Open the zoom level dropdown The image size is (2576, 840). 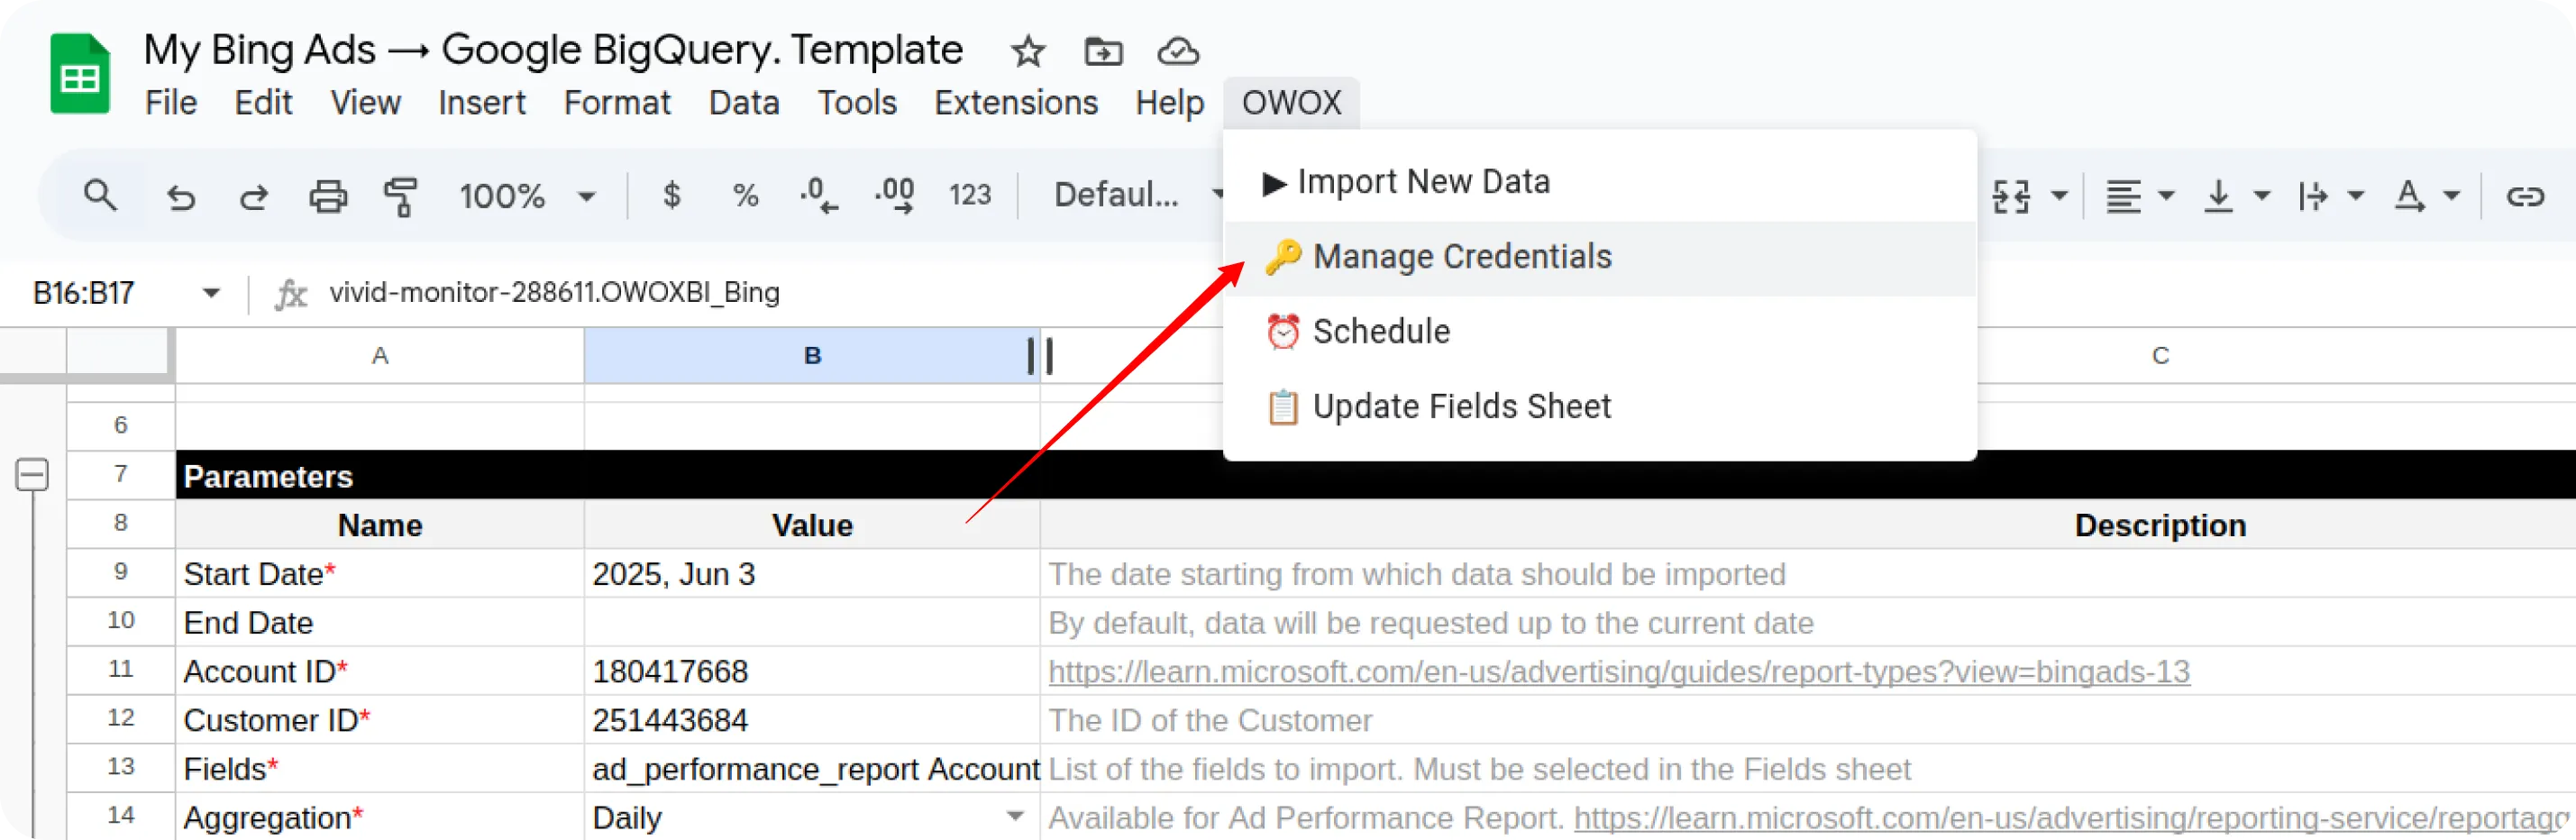(x=586, y=195)
